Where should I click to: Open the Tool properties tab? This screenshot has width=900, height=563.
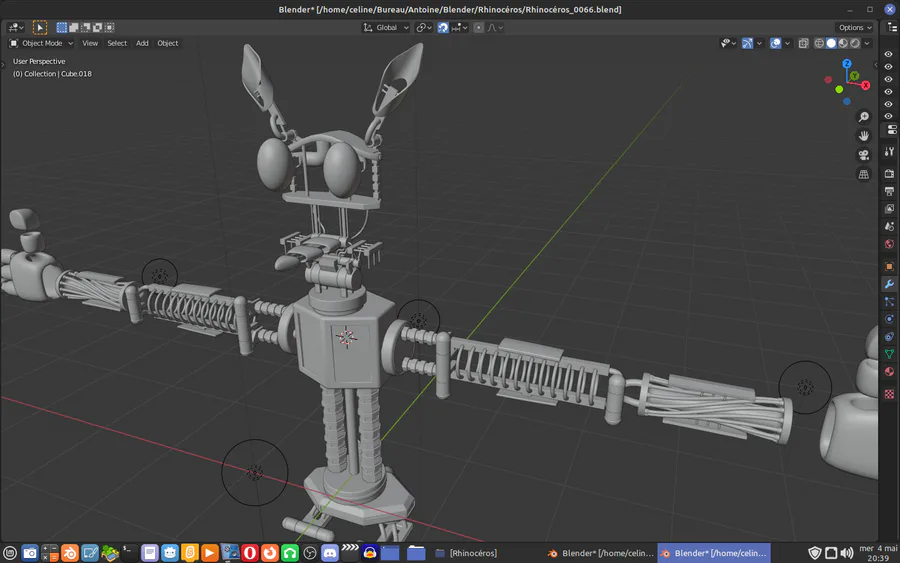point(889,152)
